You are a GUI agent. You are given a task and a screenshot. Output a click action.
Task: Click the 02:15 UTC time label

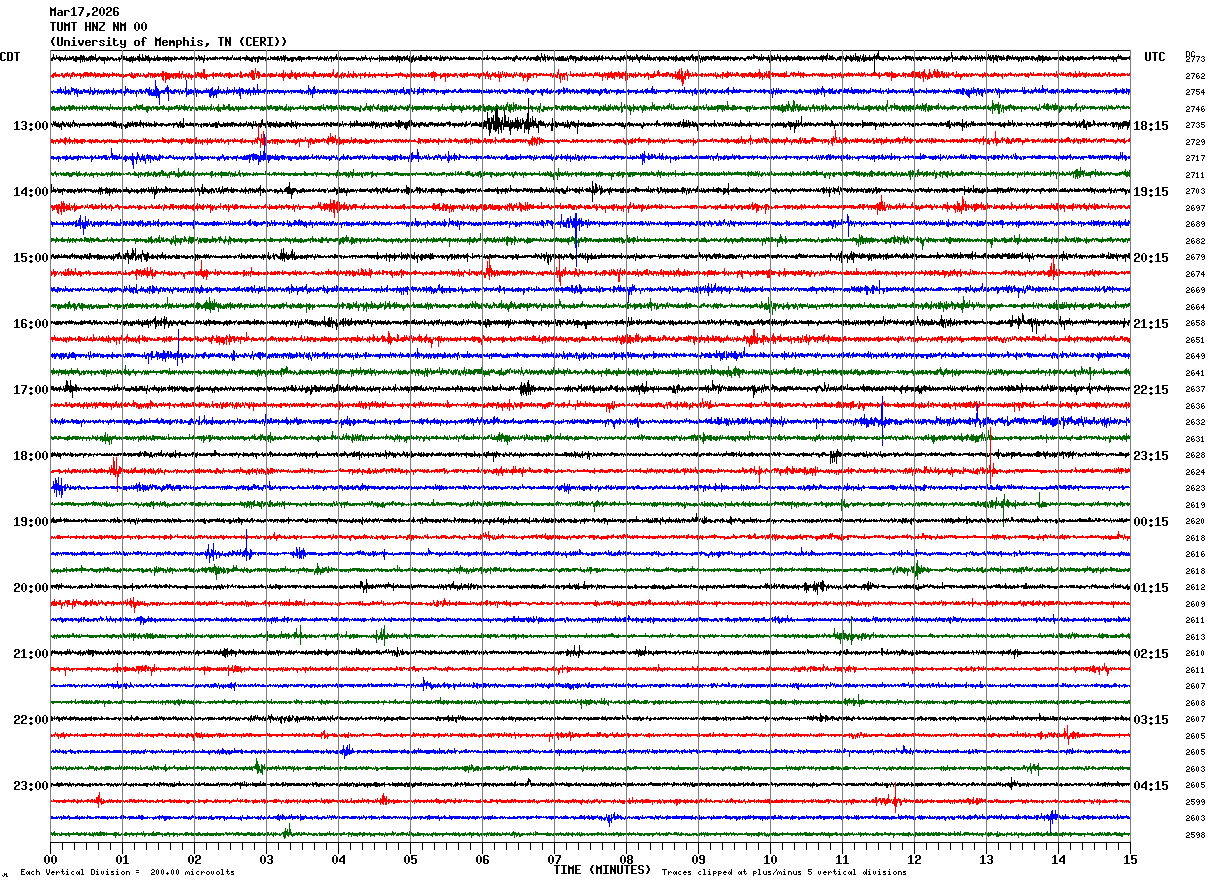(1151, 654)
